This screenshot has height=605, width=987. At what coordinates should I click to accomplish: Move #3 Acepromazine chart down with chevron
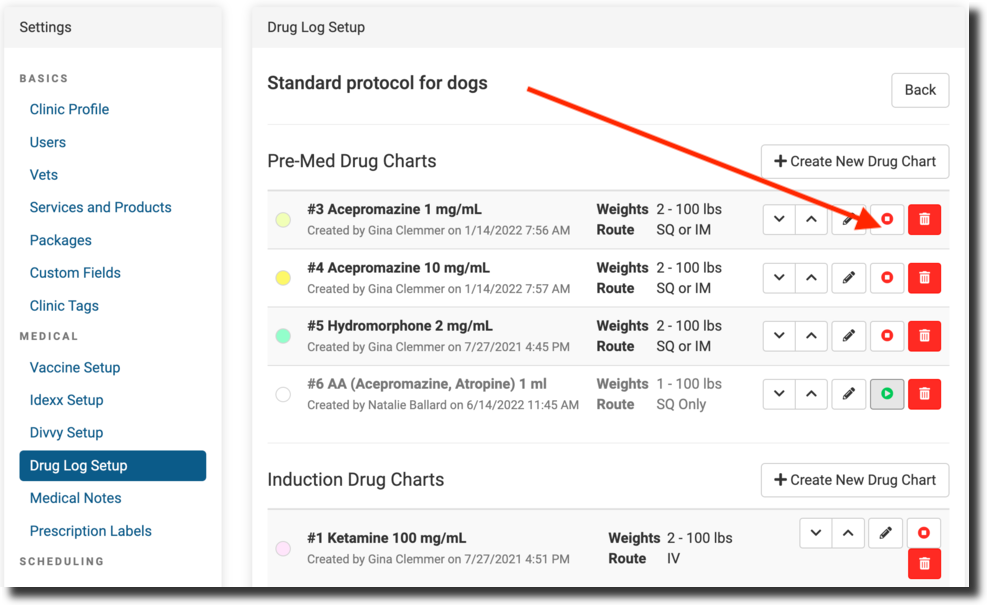coord(779,219)
